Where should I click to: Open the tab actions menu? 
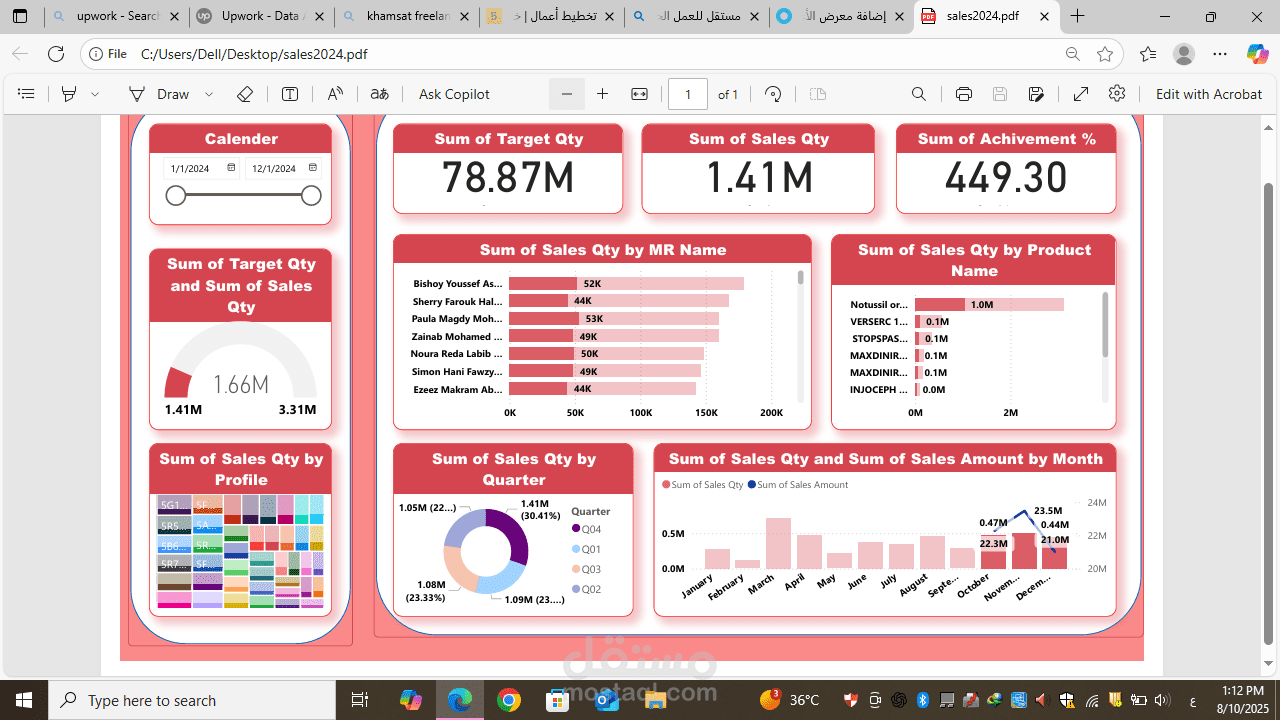point(20,17)
